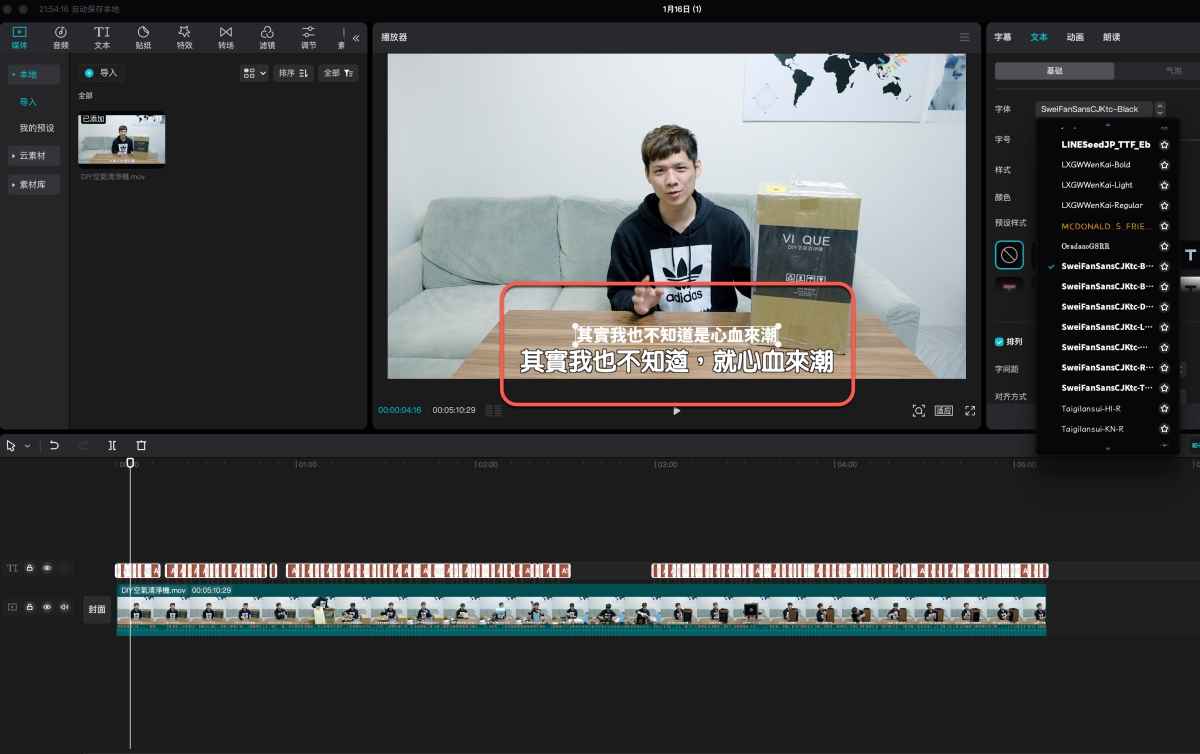Click the audio level bars icon beside timecode
The image size is (1200, 754).
coord(493,410)
